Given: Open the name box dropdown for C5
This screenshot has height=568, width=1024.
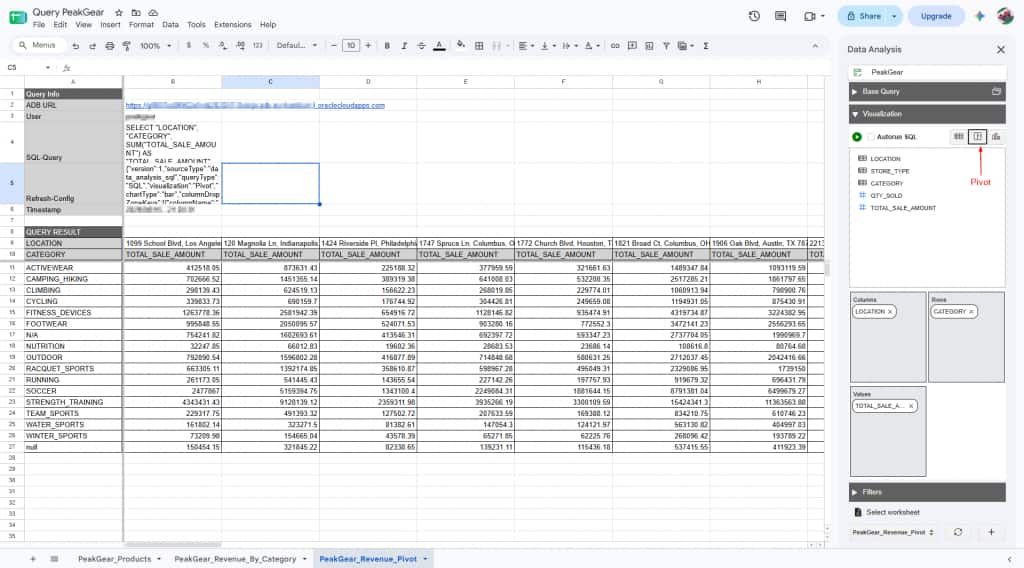Looking at the screenshot, I should 48,68.
